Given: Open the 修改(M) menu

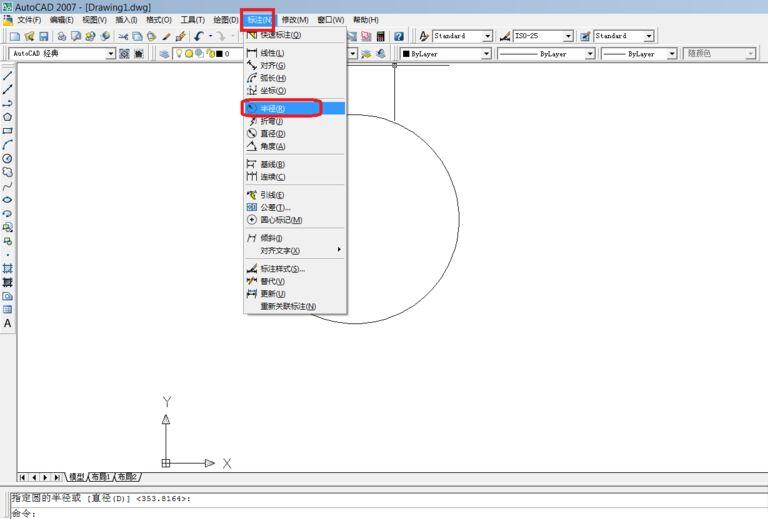Looking at the screenshot, I should (x=294, y=20).
